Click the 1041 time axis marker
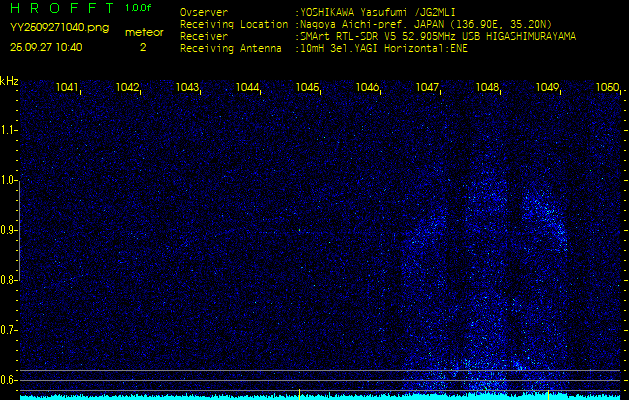 coord(67,87)
